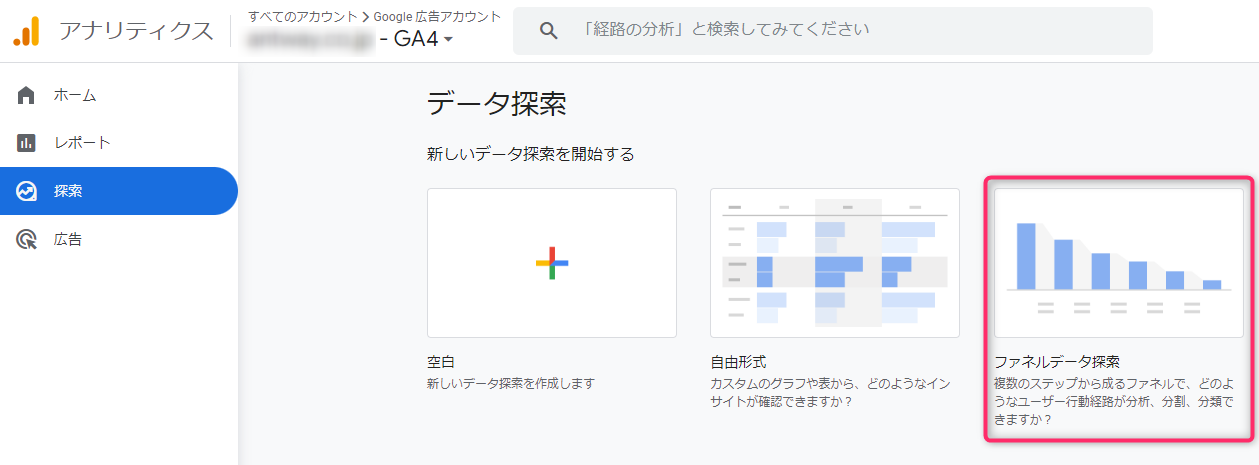Open the レポート menu label
The width and height of the screenshot is (1259, 465).
82,143
